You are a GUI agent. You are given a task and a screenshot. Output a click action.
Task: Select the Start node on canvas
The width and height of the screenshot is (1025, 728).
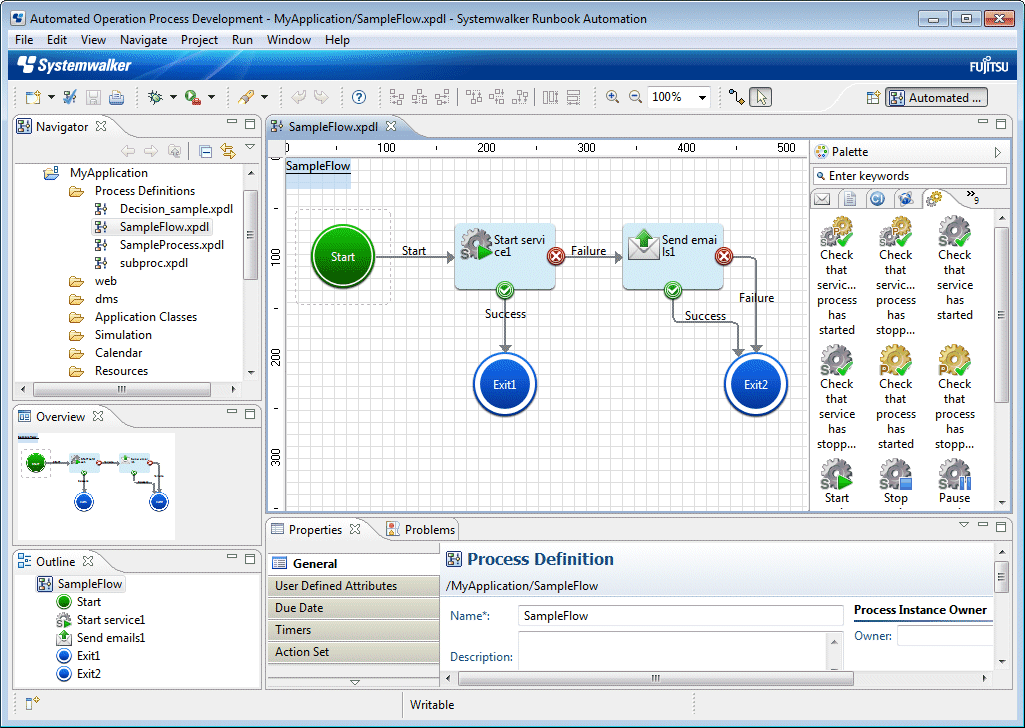point(343,257)
